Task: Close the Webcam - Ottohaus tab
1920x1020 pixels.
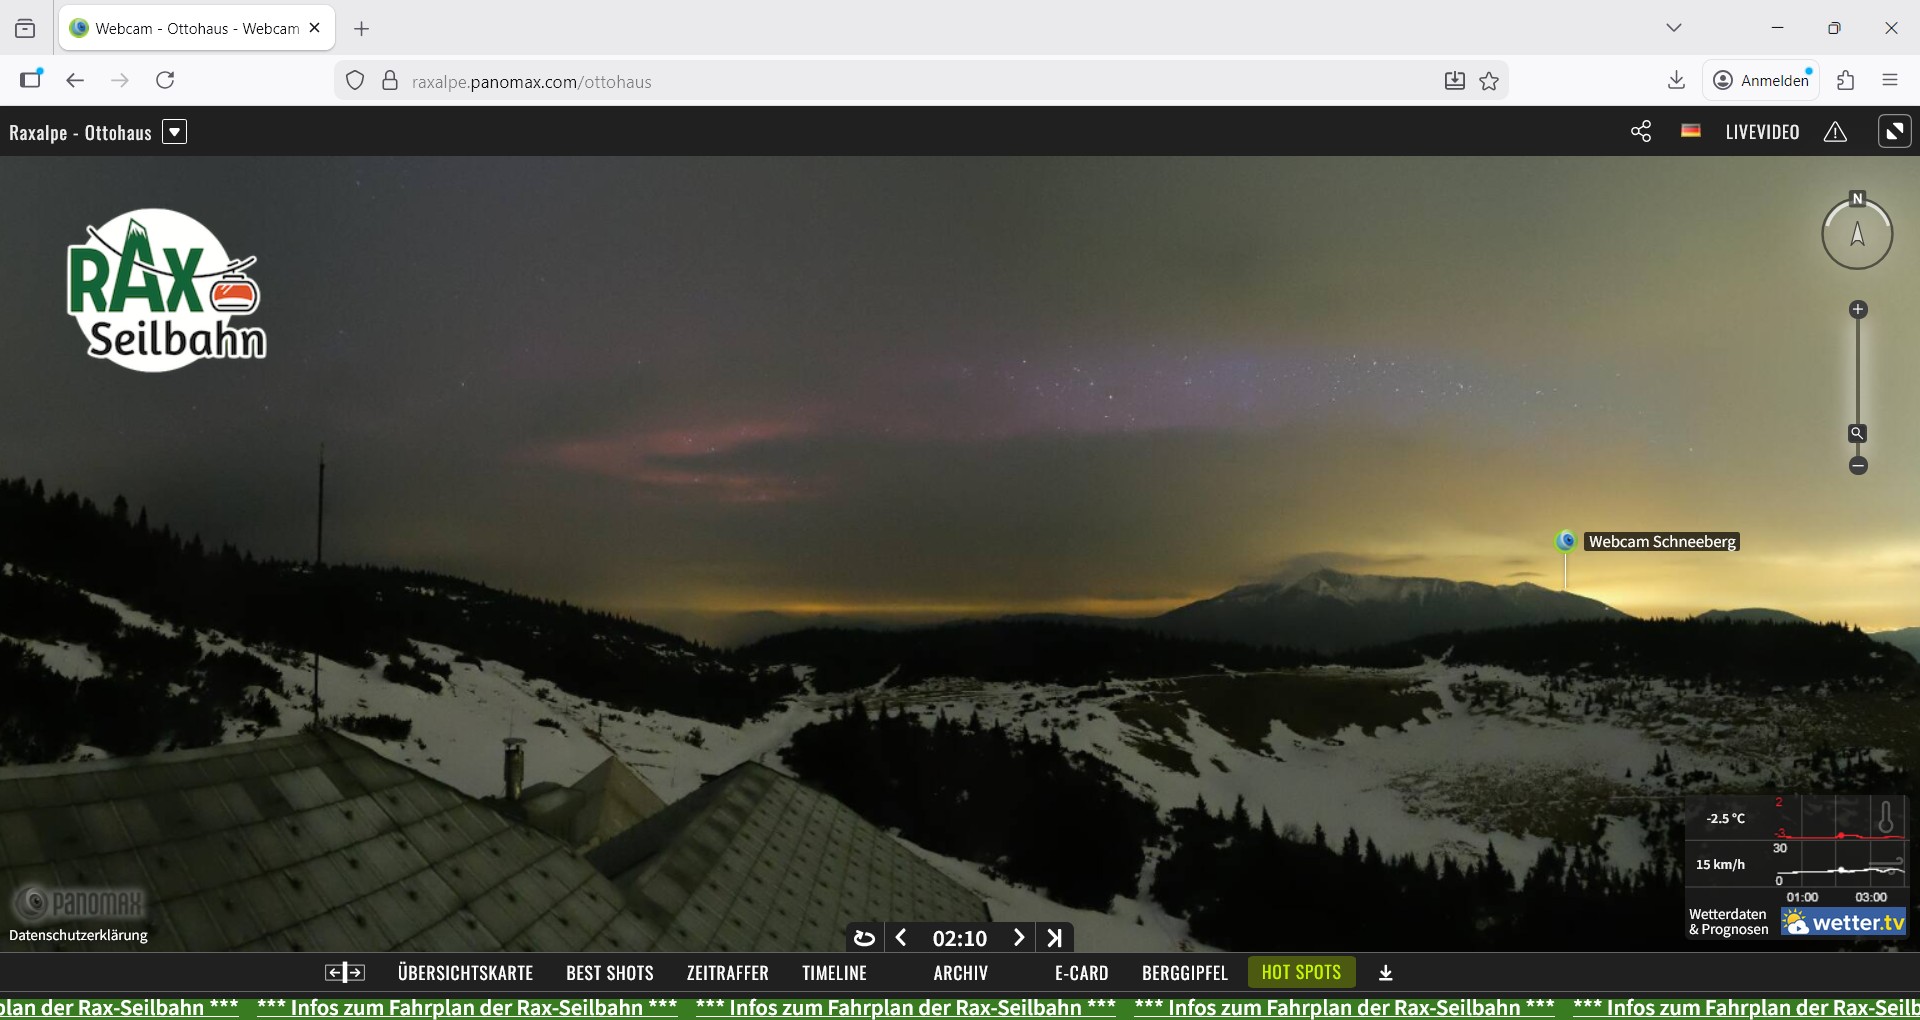Action: tap(315, 28)
